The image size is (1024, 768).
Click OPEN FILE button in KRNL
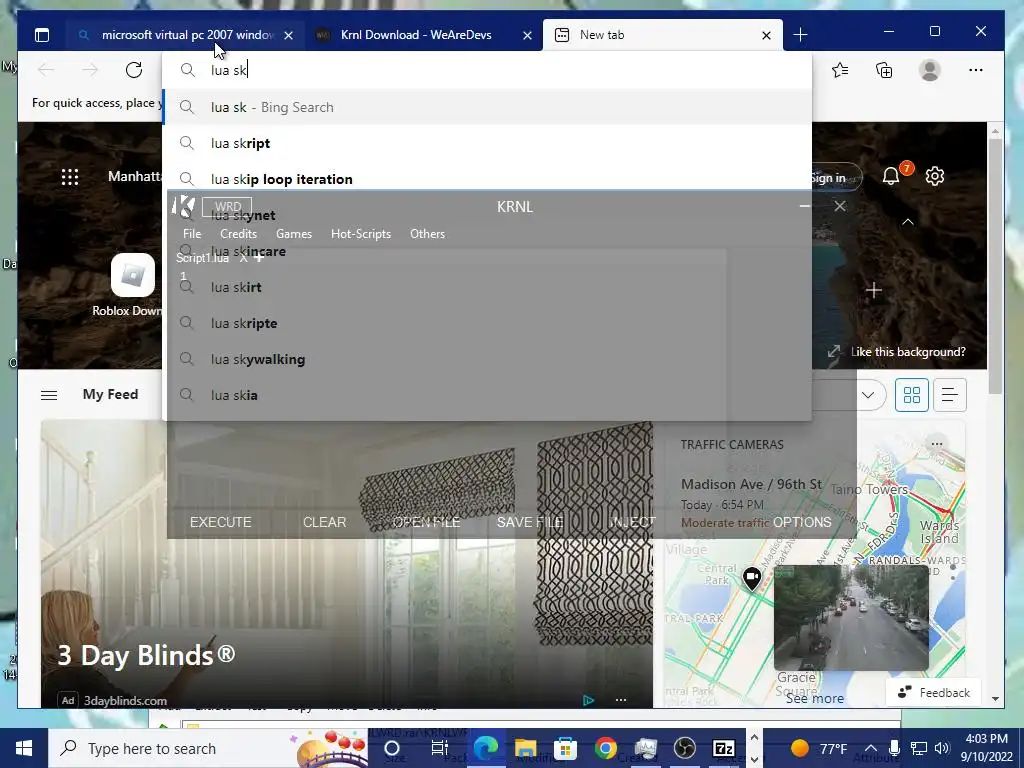pos(426,522)
